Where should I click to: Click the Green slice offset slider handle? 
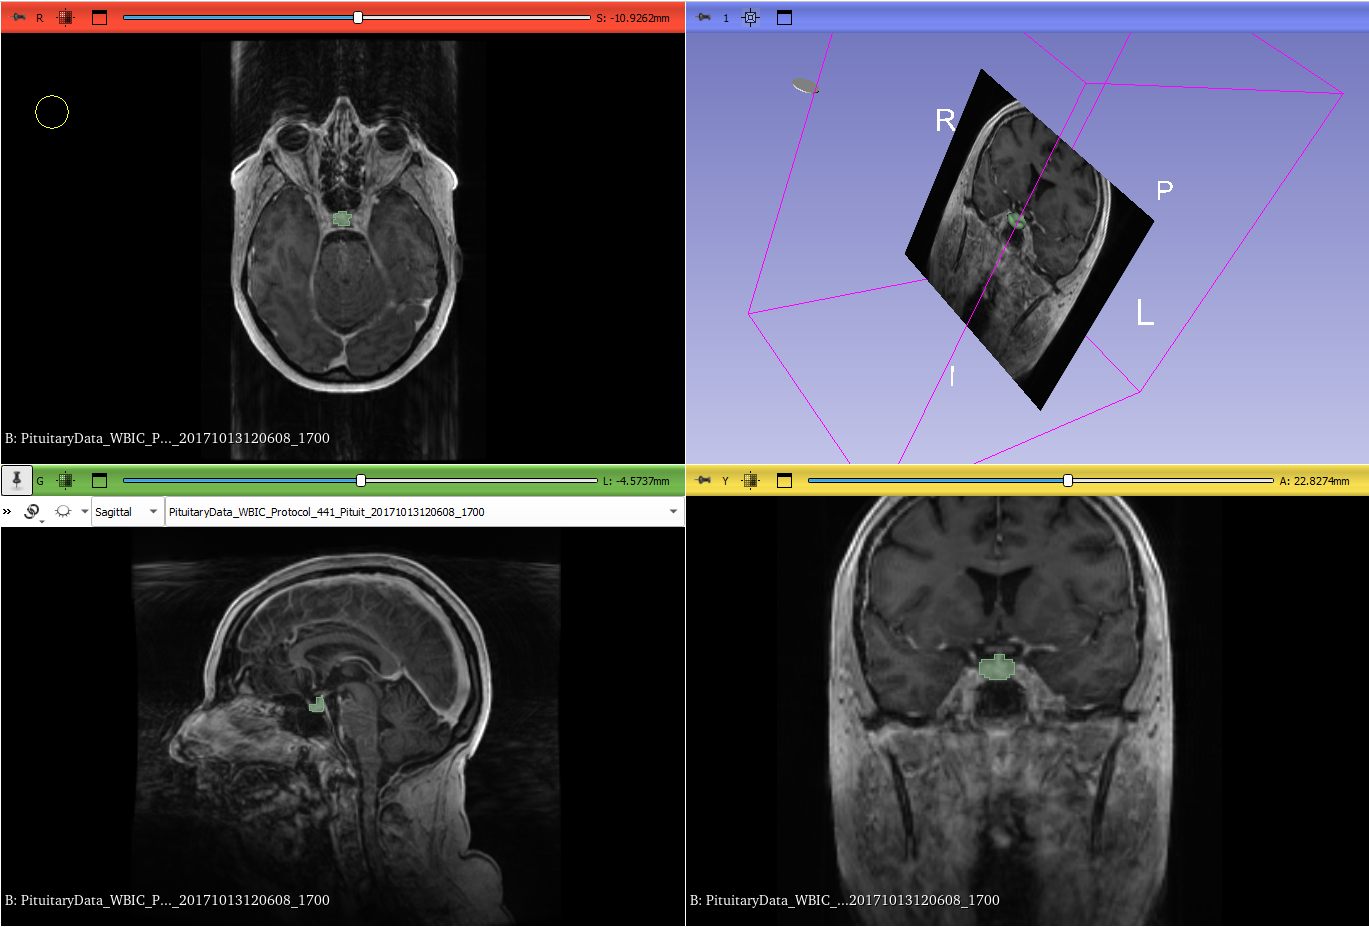(361, 481)
